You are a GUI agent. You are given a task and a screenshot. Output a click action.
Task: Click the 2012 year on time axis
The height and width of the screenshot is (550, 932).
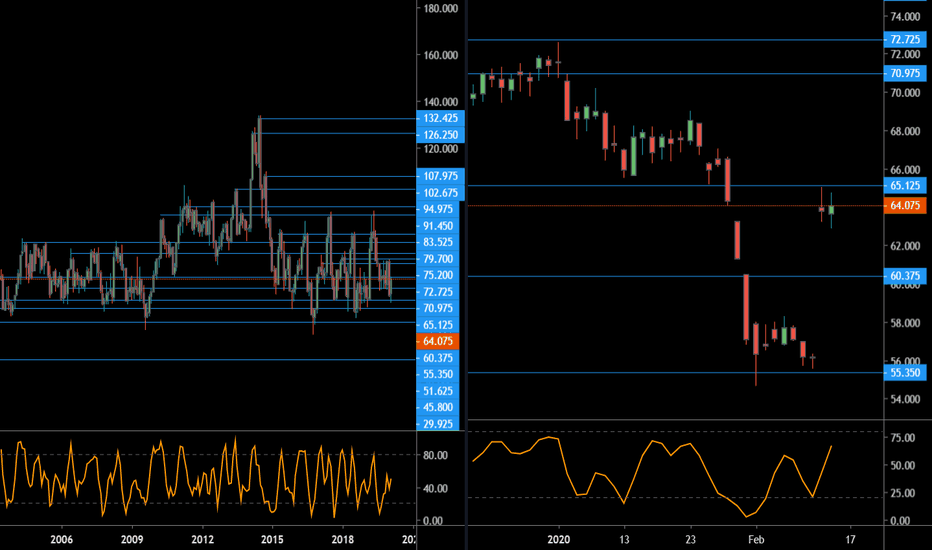coord(202,540)
